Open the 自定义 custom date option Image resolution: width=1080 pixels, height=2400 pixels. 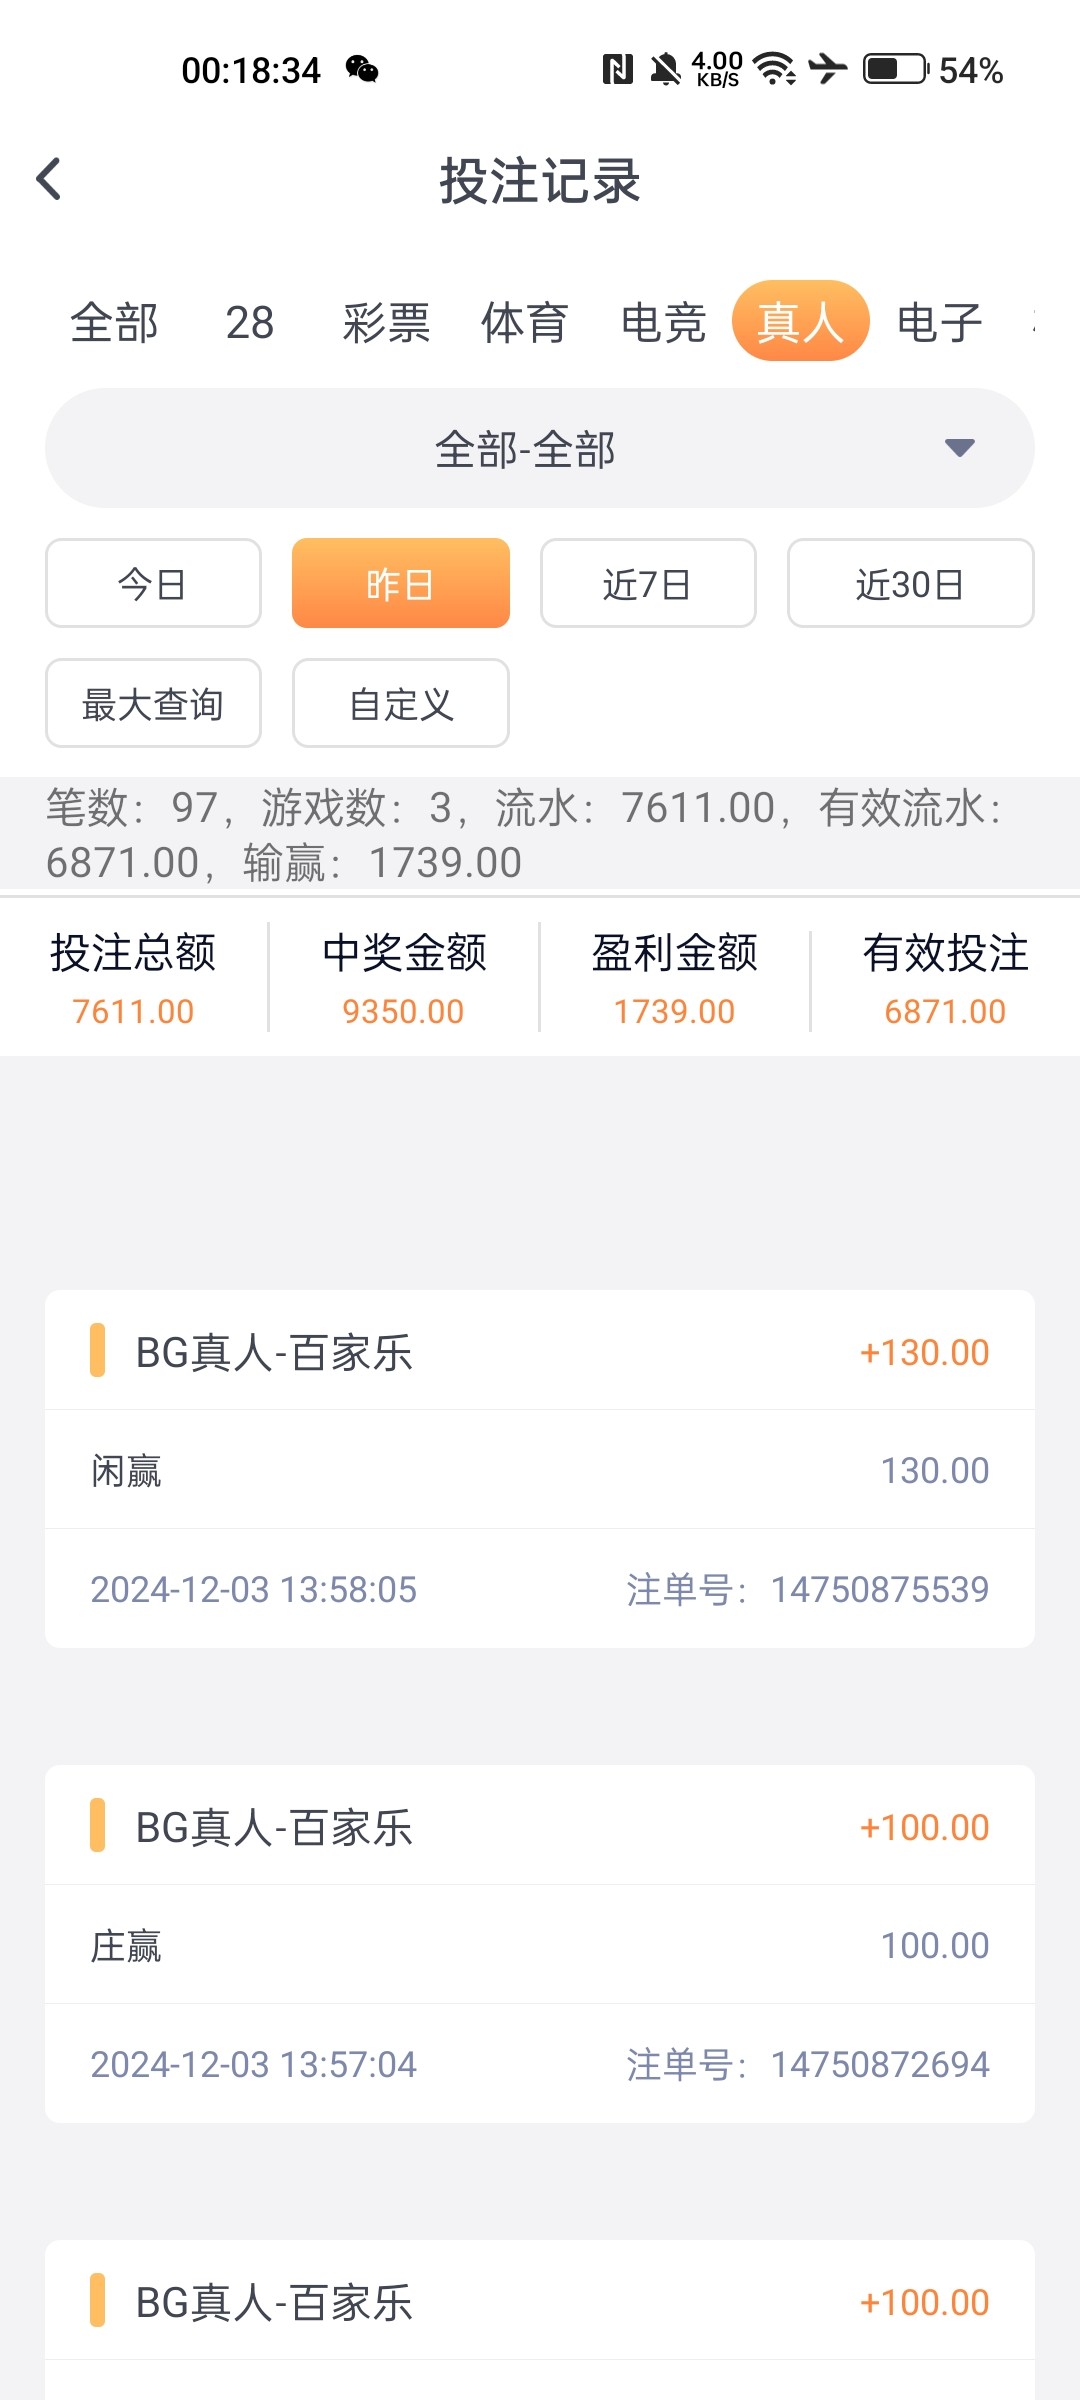coord(401,704)
